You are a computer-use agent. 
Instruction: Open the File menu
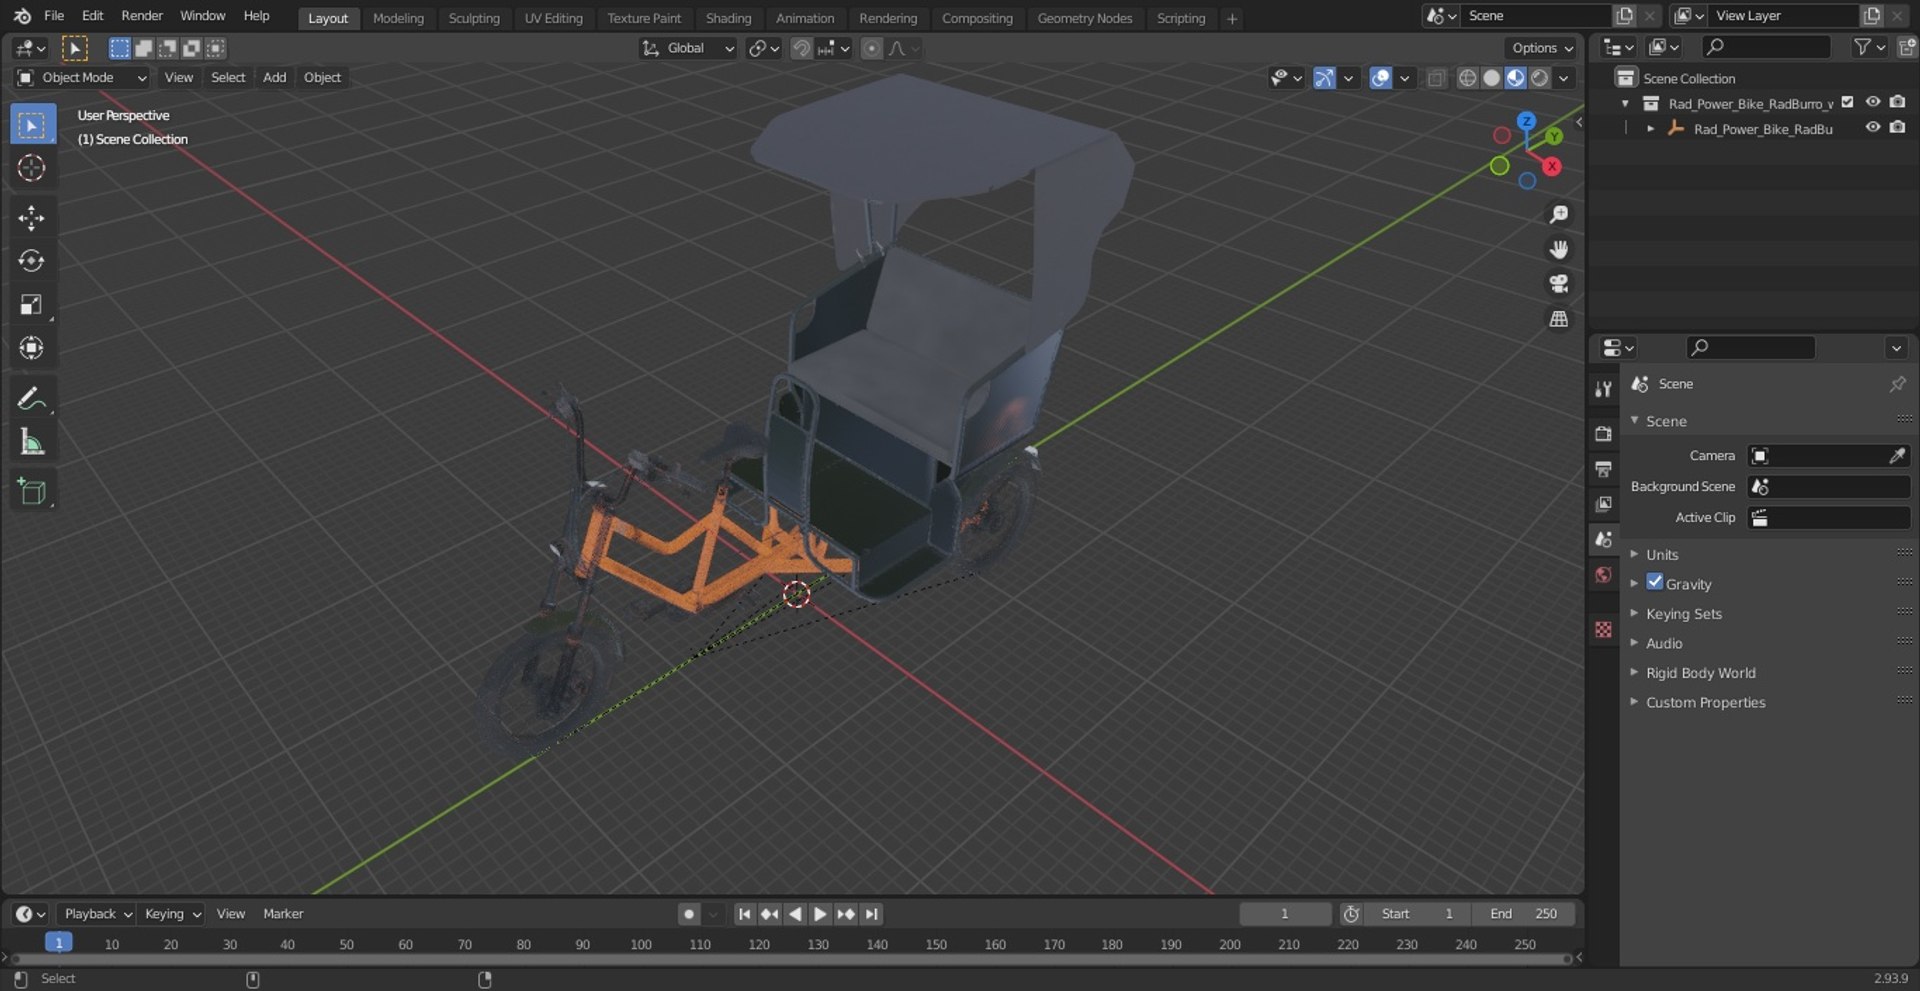click(x=54, y=16)
